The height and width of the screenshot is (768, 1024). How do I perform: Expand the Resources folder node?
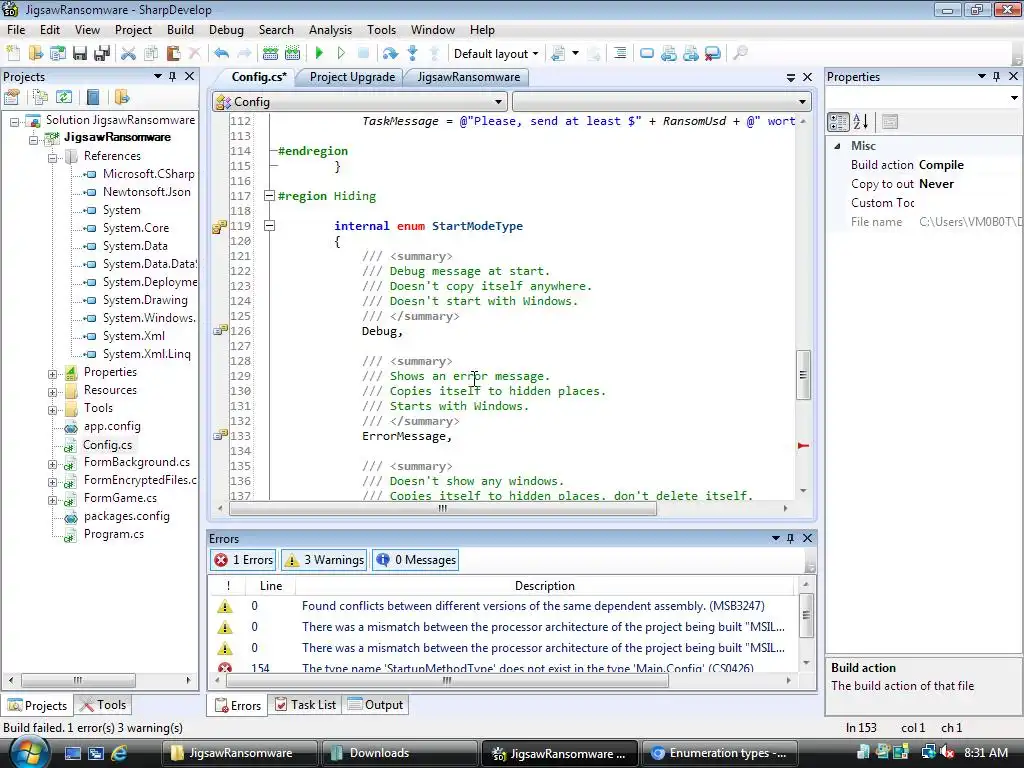52,392
